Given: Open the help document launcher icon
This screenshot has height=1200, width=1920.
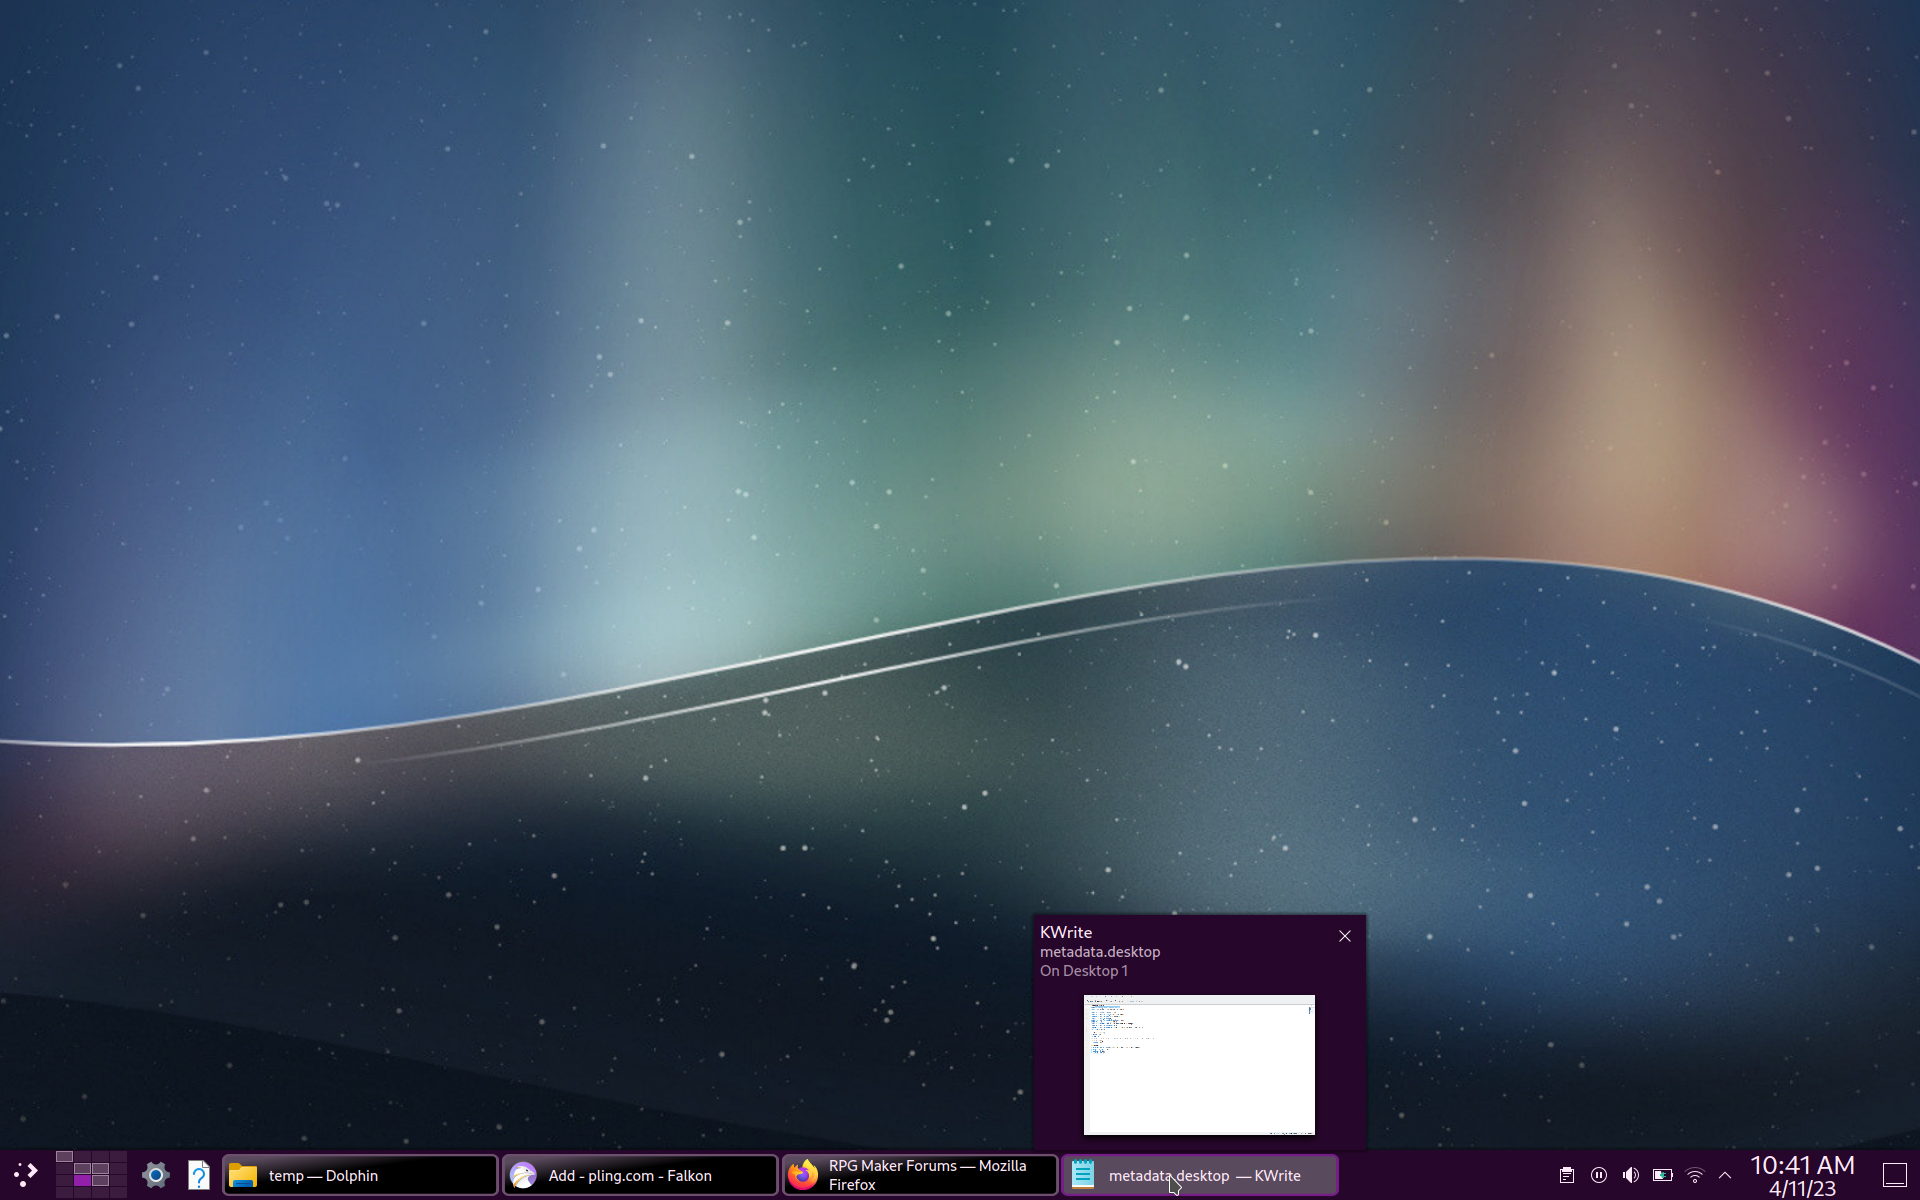Looking at the screenshot, I should pos(199,1175).
